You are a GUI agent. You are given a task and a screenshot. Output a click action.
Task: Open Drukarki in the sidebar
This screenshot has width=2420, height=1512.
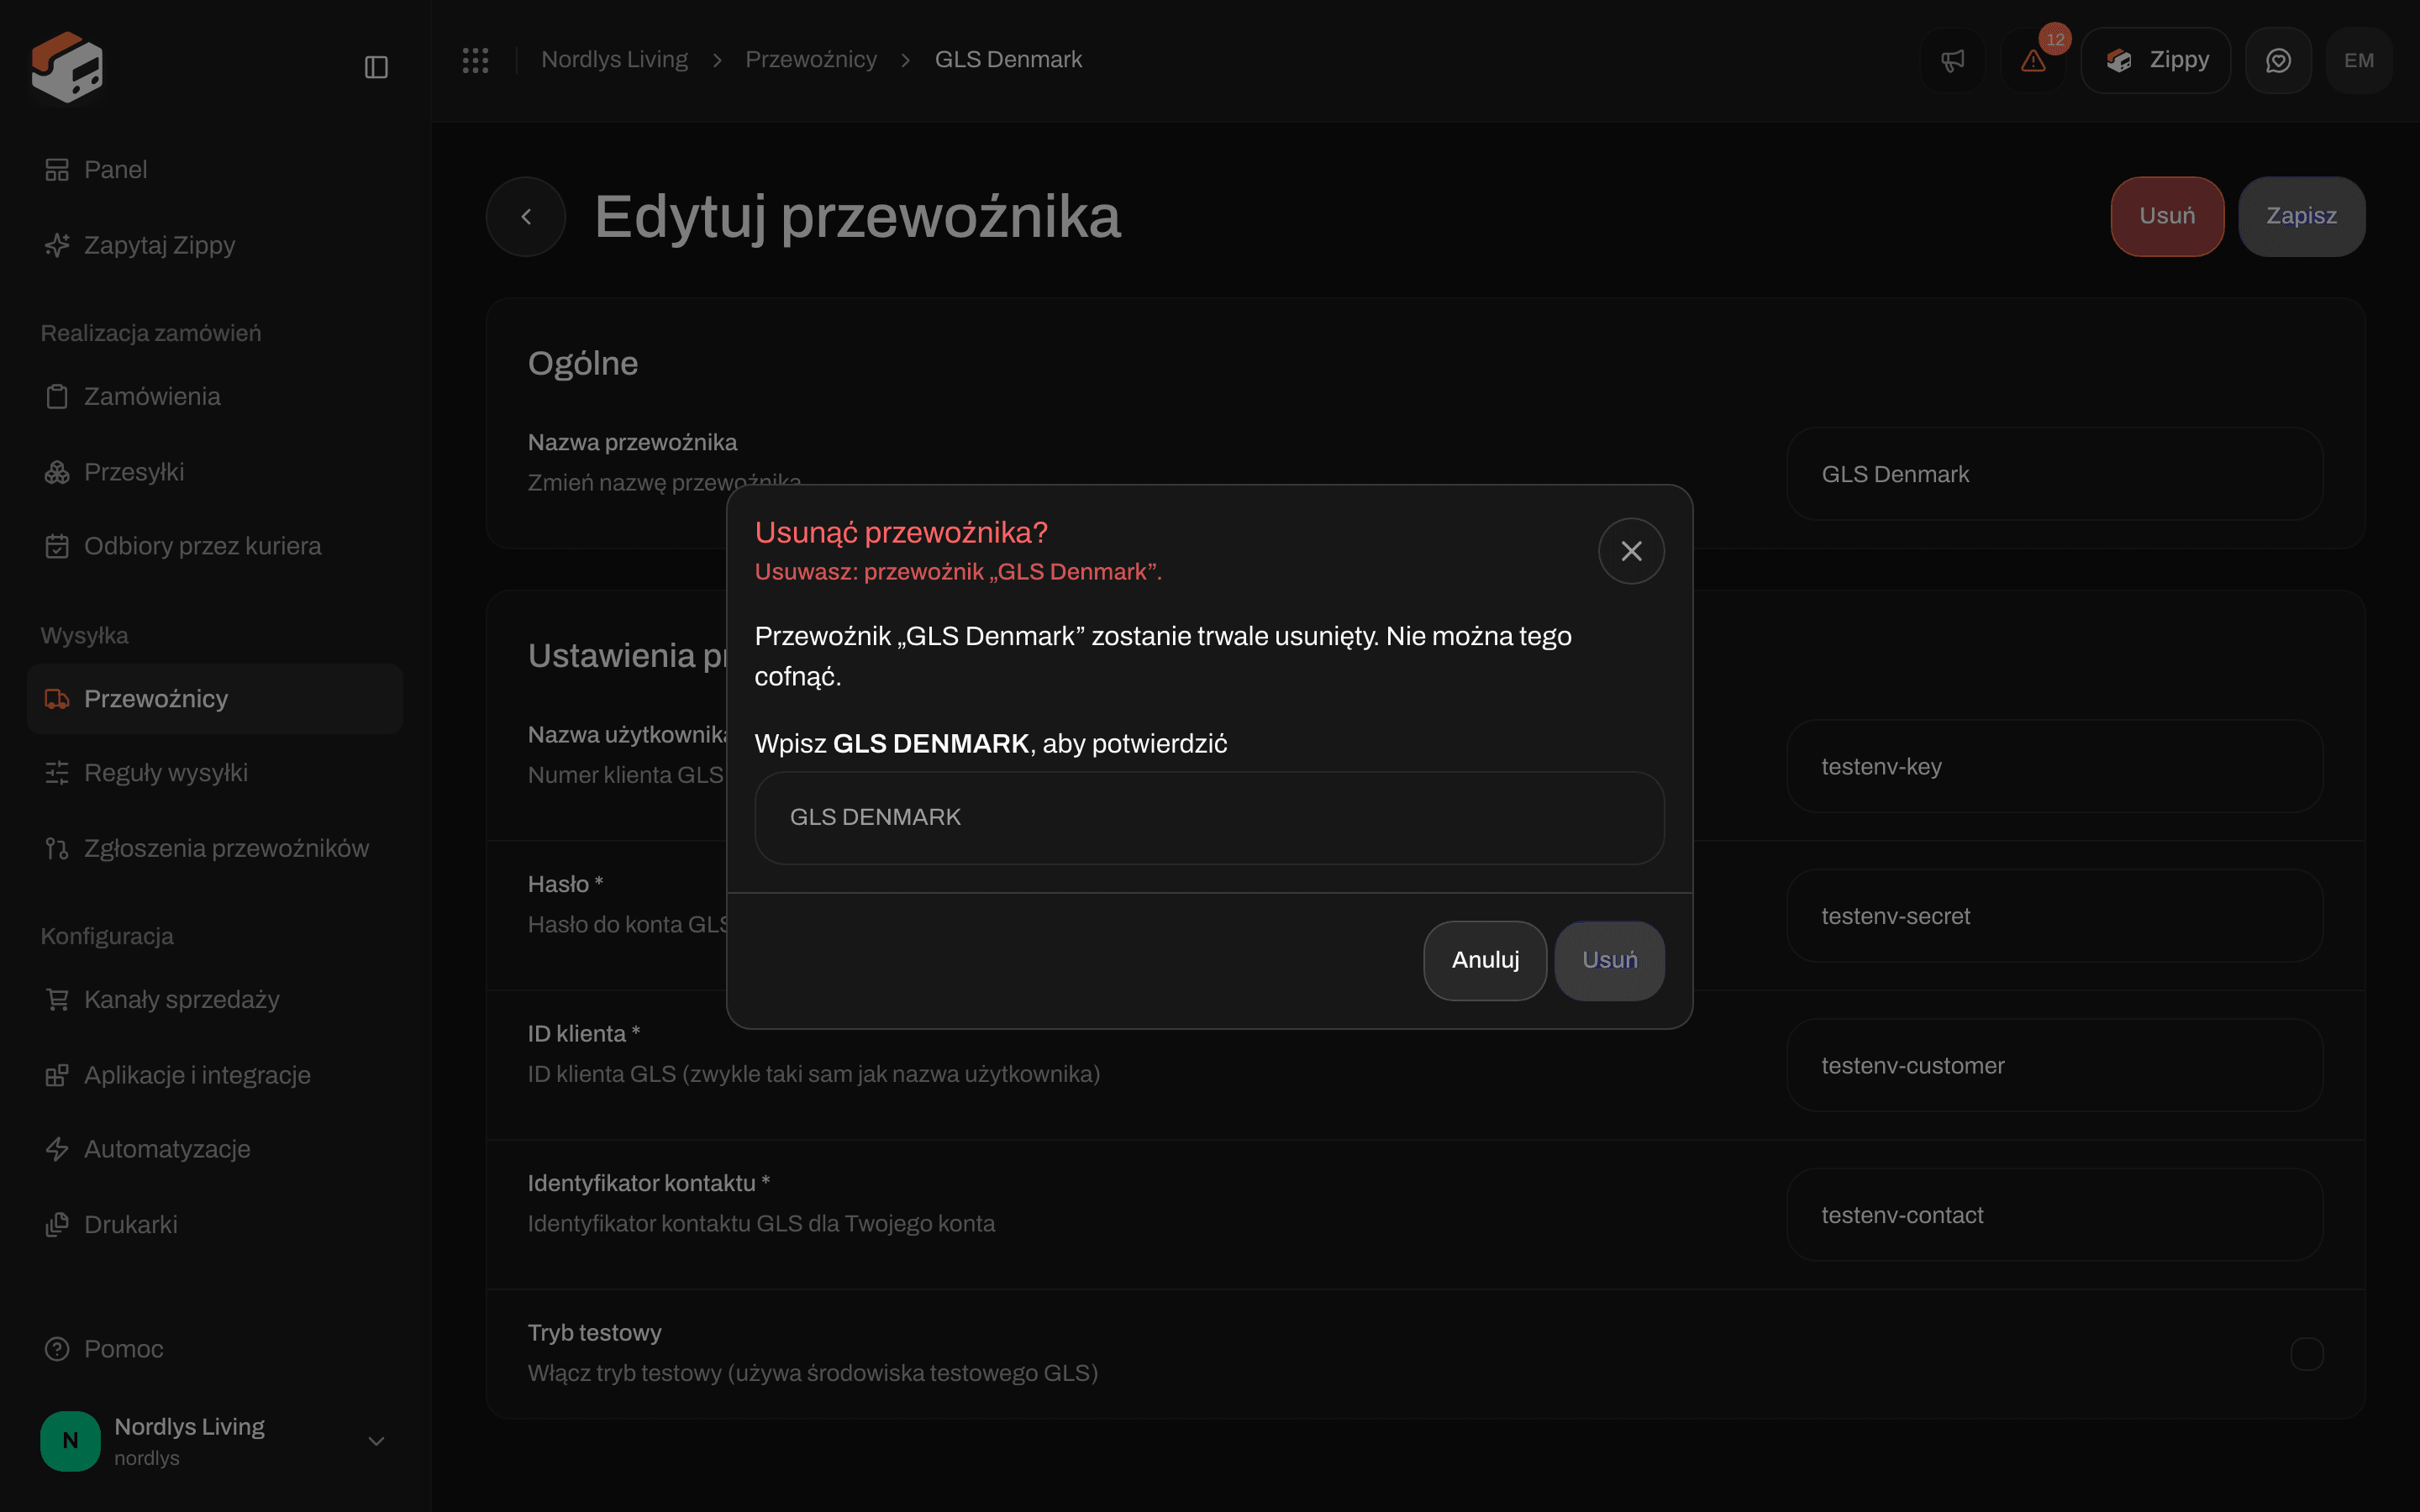click(x=215, y=1224)
